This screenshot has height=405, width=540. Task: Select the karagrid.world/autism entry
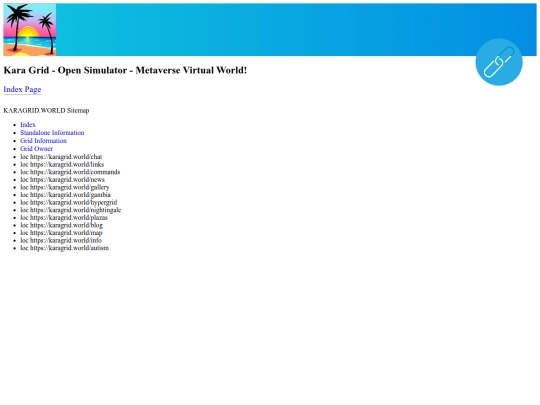(64, 248)
